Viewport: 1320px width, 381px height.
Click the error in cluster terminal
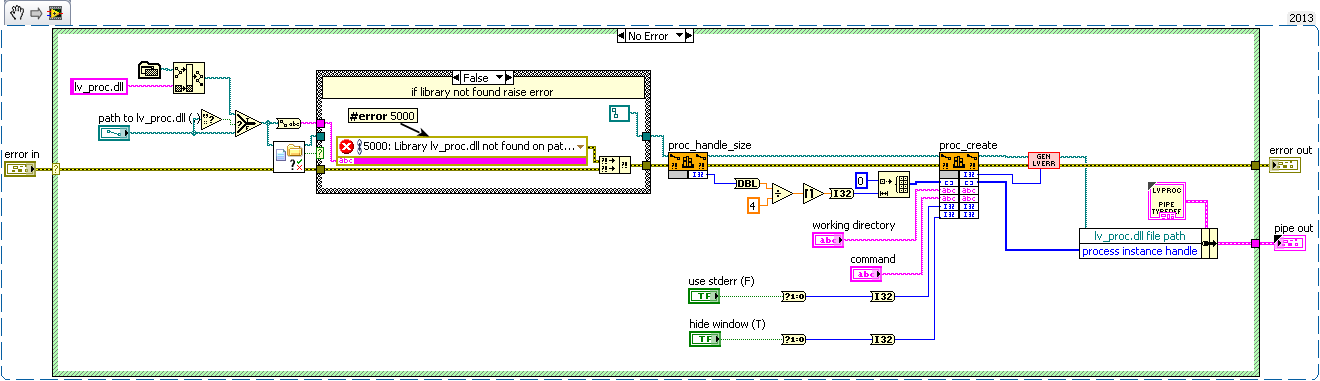click(x=20, y=170)
